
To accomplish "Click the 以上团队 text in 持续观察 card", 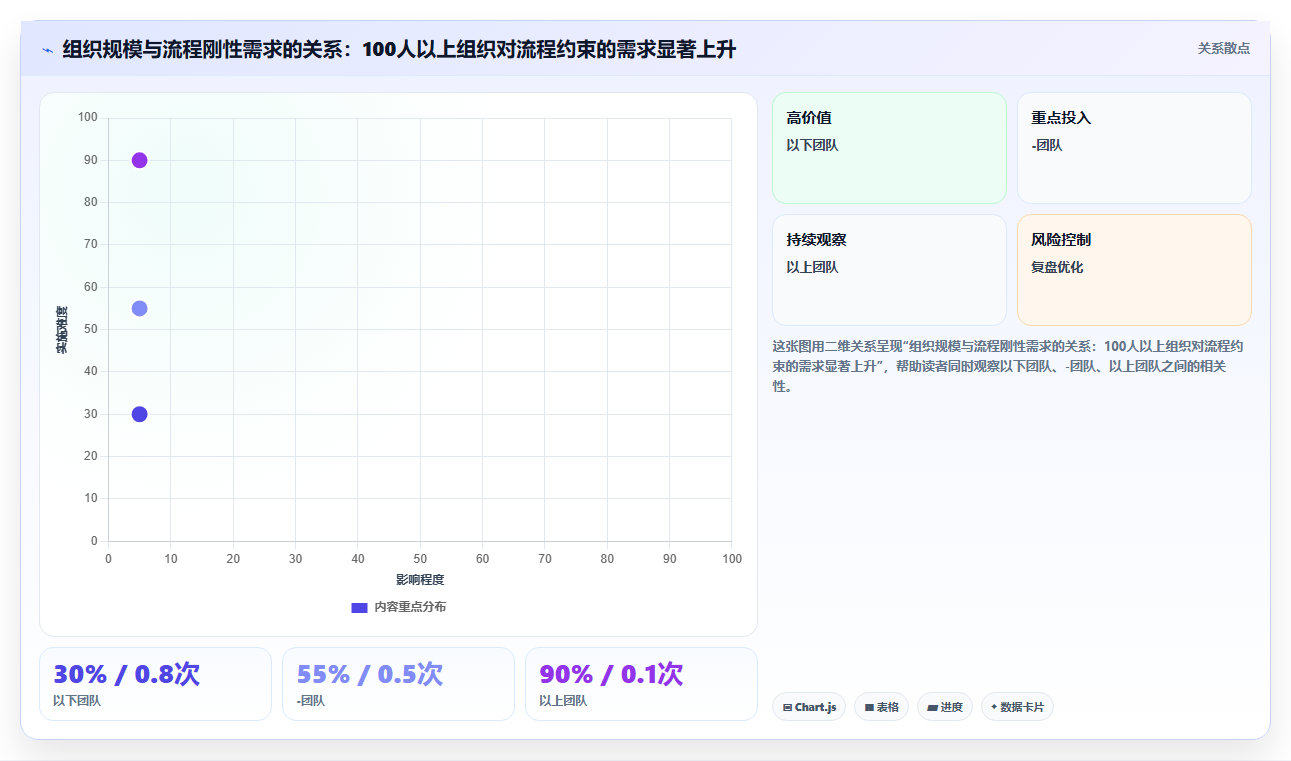I will (x=812, y=267).
